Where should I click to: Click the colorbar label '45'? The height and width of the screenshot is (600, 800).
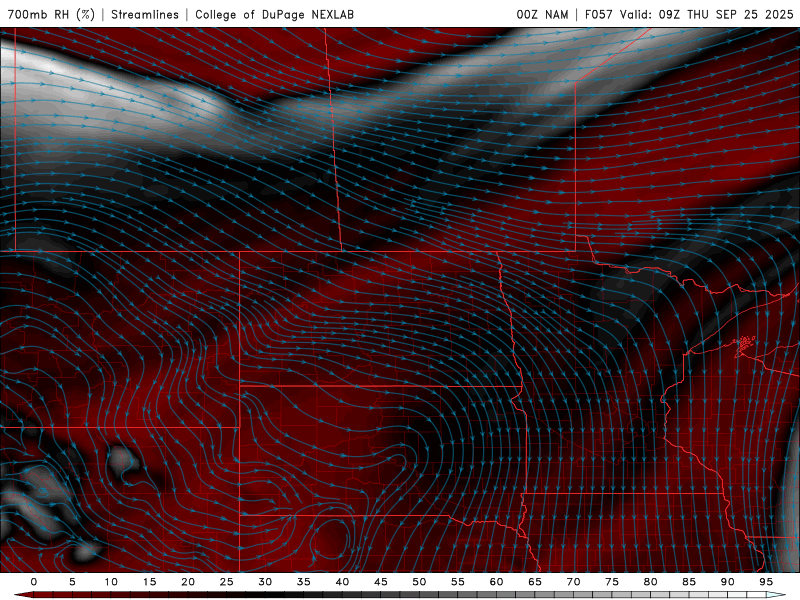pyautogui.click(x=381, y=582)
